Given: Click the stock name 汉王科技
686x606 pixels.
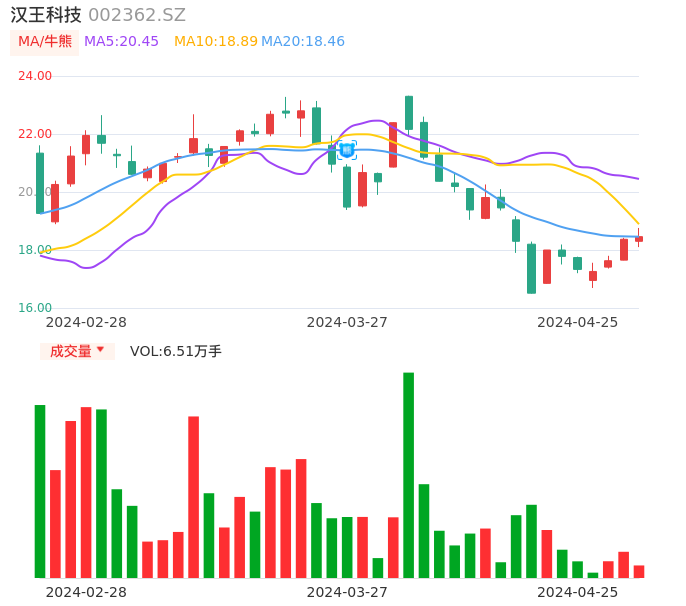Looking at the screenshot, I should click(46, 15).
